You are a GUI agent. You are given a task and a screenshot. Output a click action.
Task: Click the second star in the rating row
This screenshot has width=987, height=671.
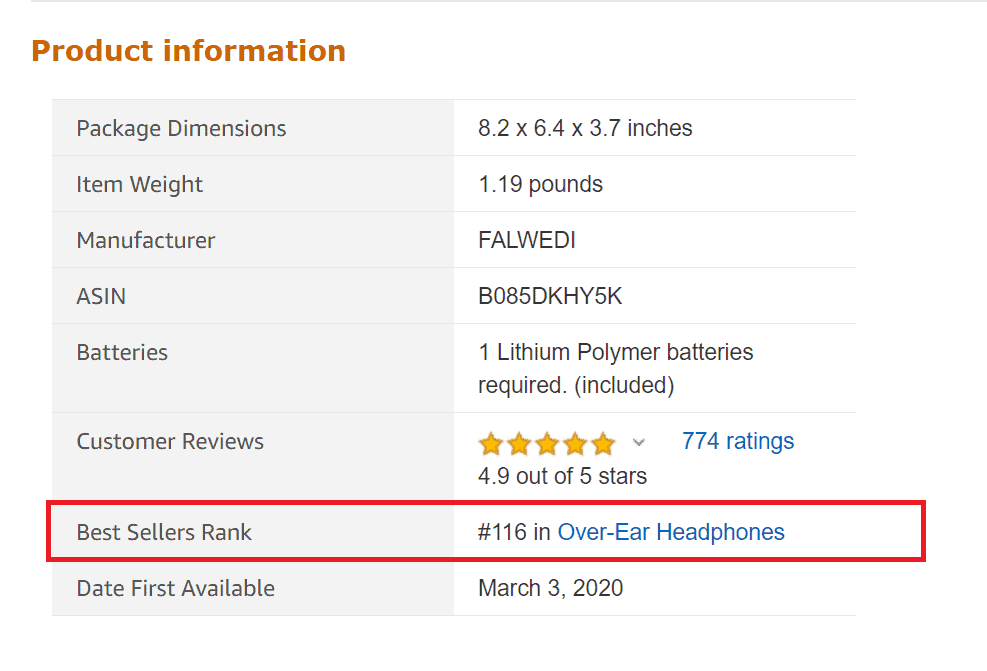click(x=518, y=442)
